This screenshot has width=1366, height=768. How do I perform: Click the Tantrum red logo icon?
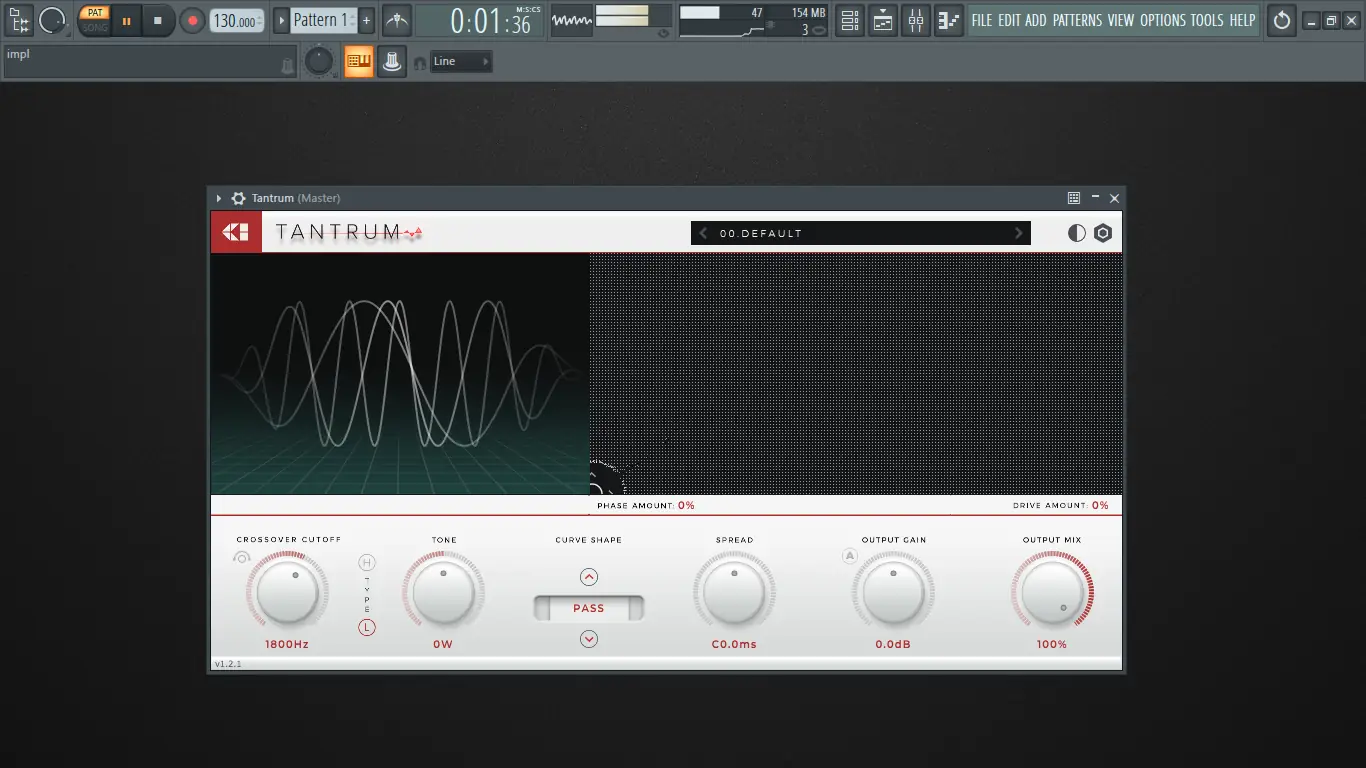[x=236, y=232]
